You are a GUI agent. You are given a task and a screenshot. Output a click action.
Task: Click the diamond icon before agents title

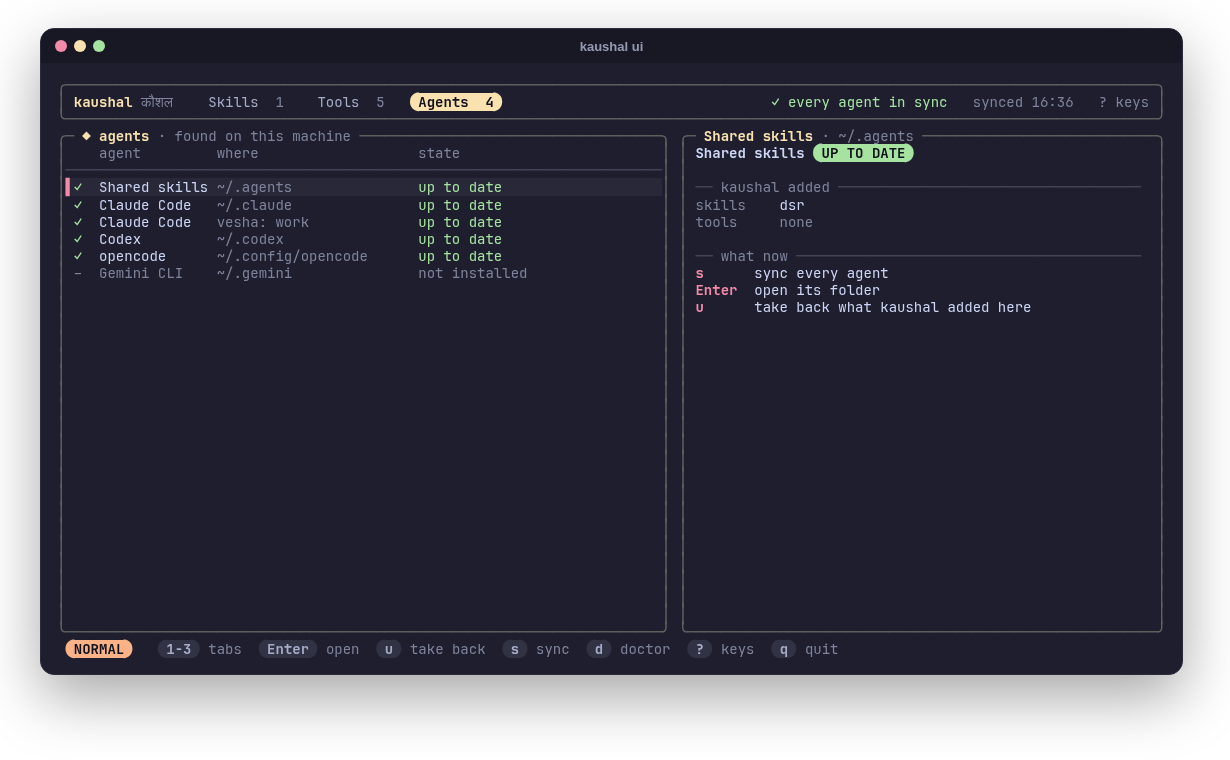pyautogui.click(x=86, y=135)
